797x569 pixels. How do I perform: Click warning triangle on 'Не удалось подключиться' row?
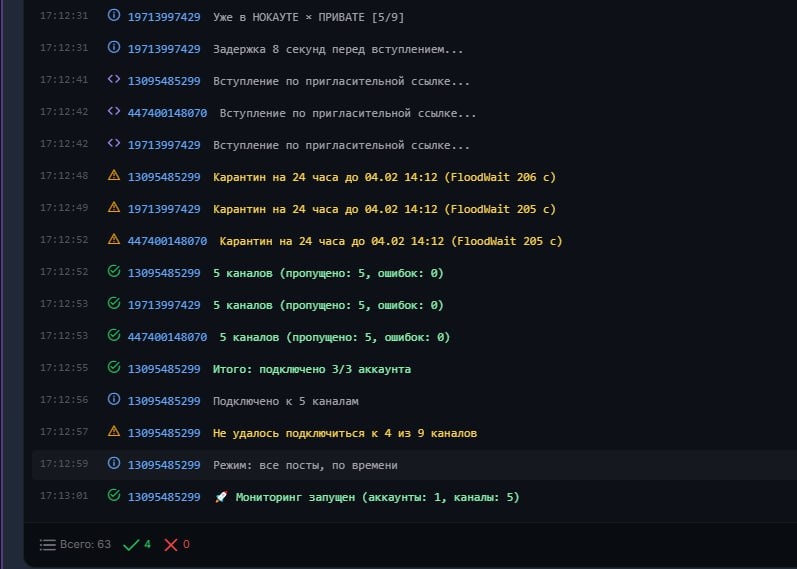[114, 431]
